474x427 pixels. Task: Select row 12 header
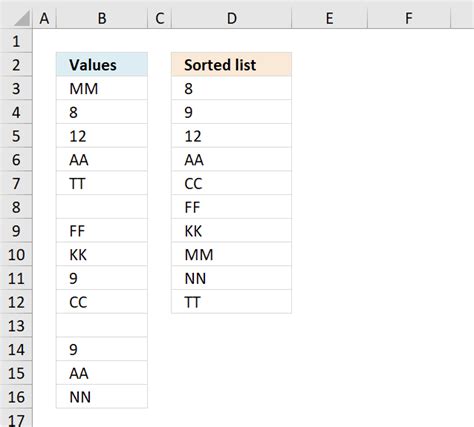[16, 302]
